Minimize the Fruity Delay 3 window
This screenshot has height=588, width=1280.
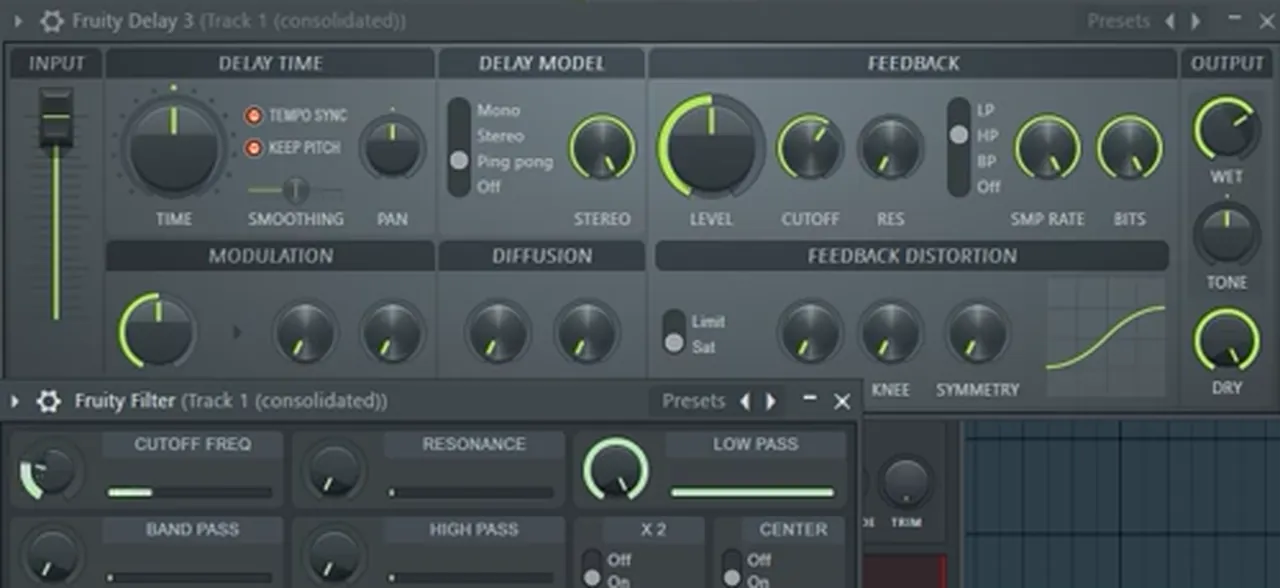pyautogui.click(x=1235, y=18)
